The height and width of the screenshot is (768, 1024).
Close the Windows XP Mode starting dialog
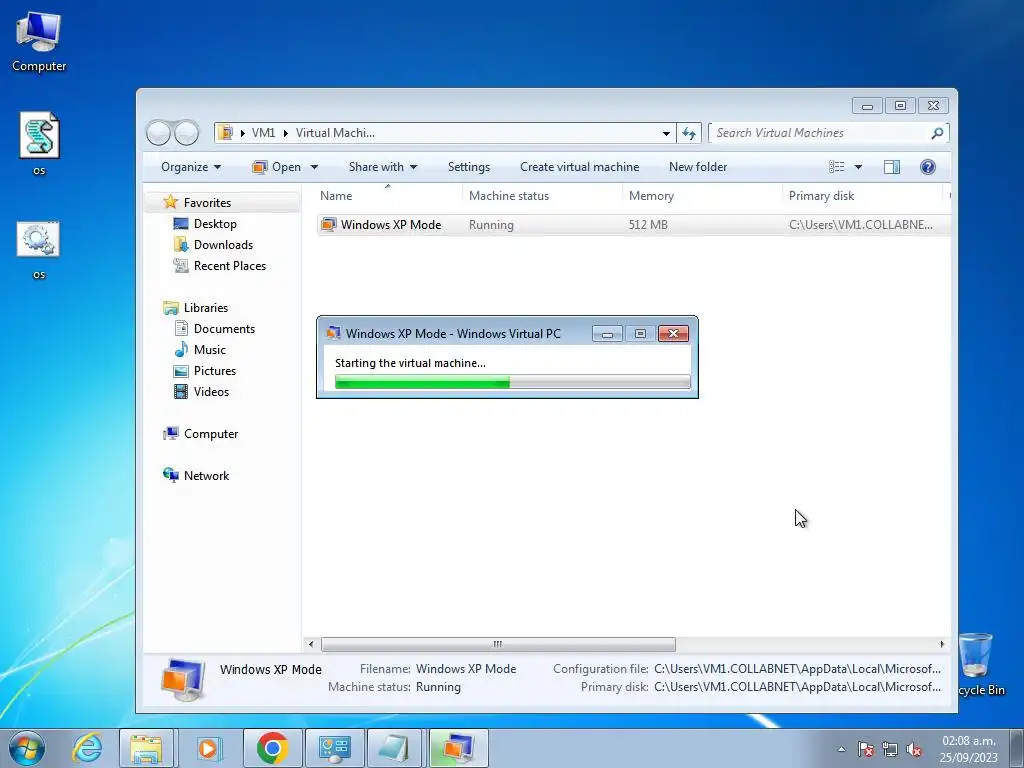click(673, 334)
